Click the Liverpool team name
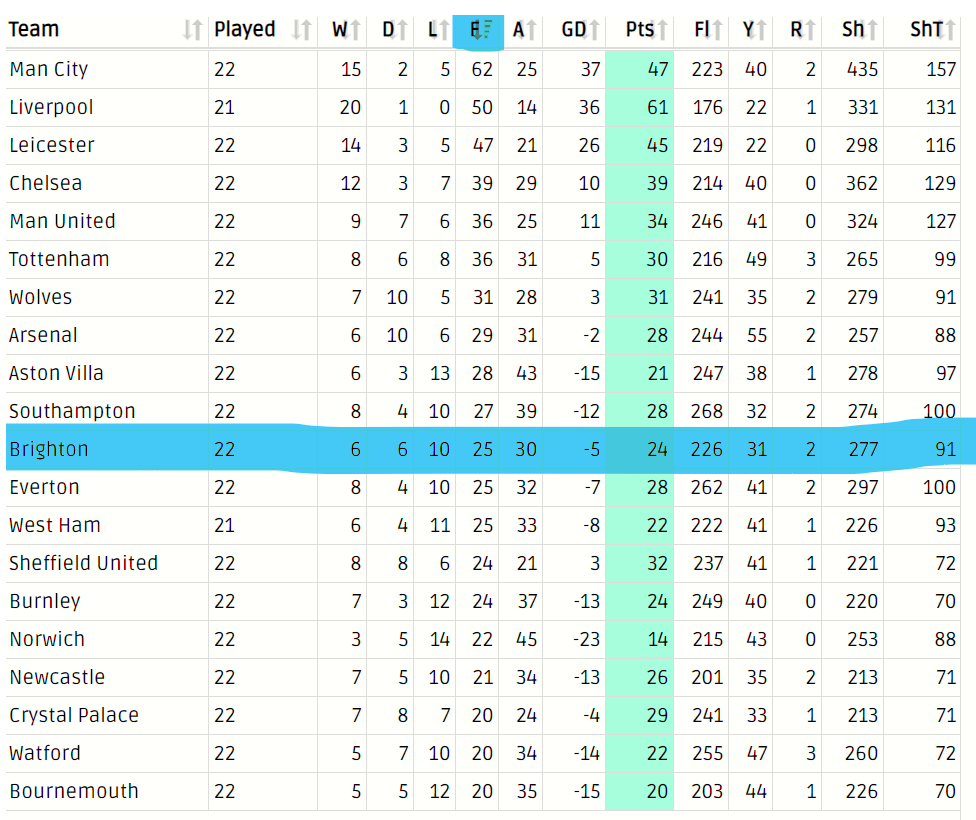The width and height of the screenshot is (976, 820). point(52,107)
